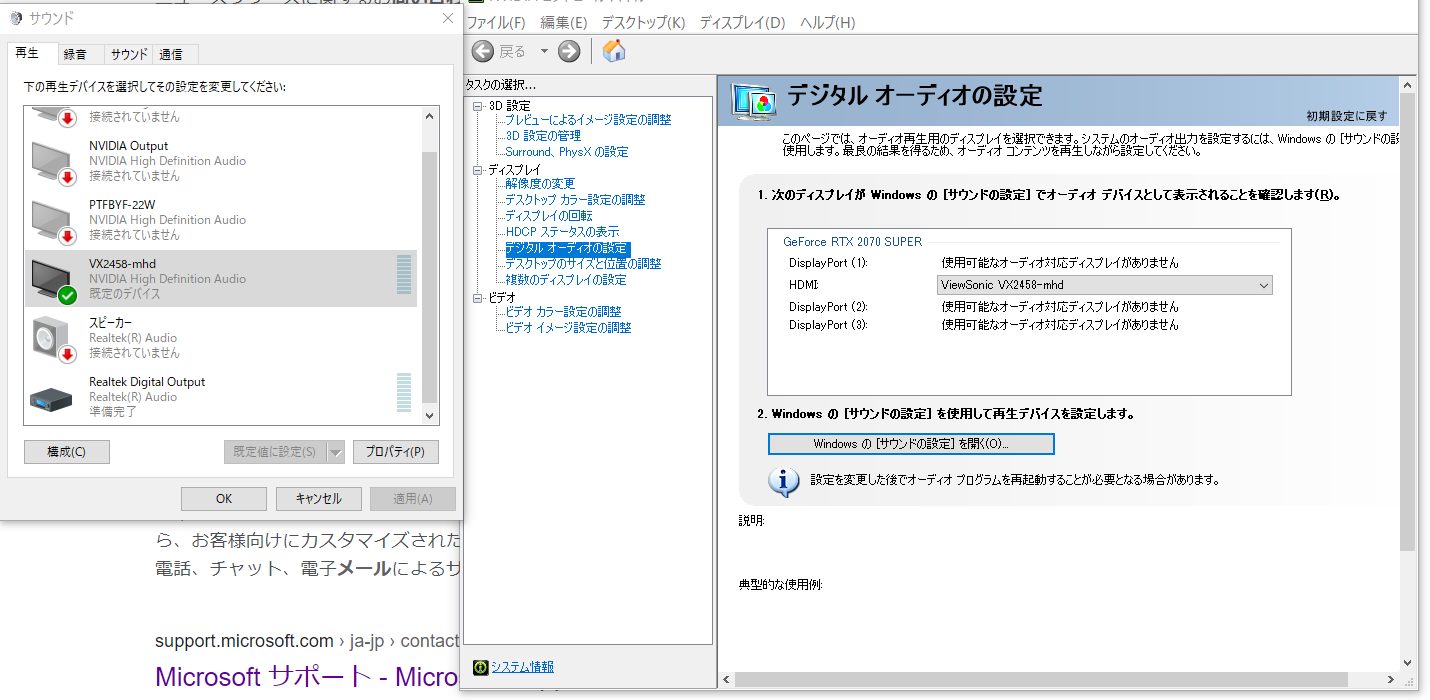This screenshot has width=1430, height=700.
Task: Close the サウンド dialog
Action: [x=447, y=18]
